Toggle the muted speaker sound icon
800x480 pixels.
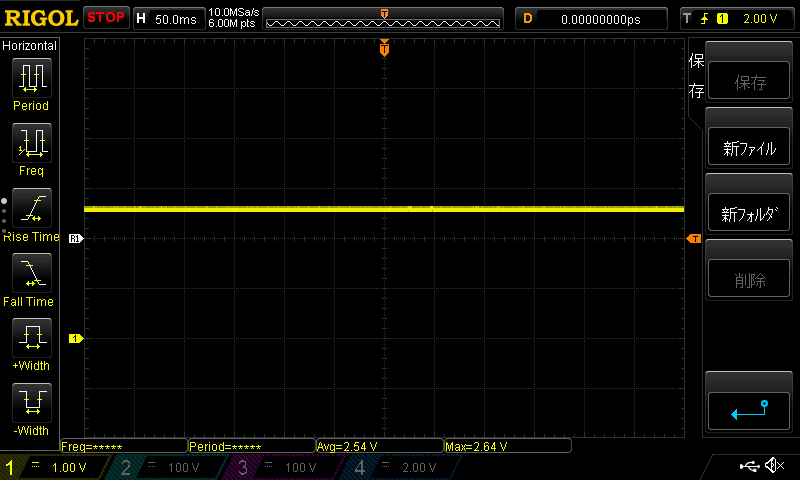774,465
